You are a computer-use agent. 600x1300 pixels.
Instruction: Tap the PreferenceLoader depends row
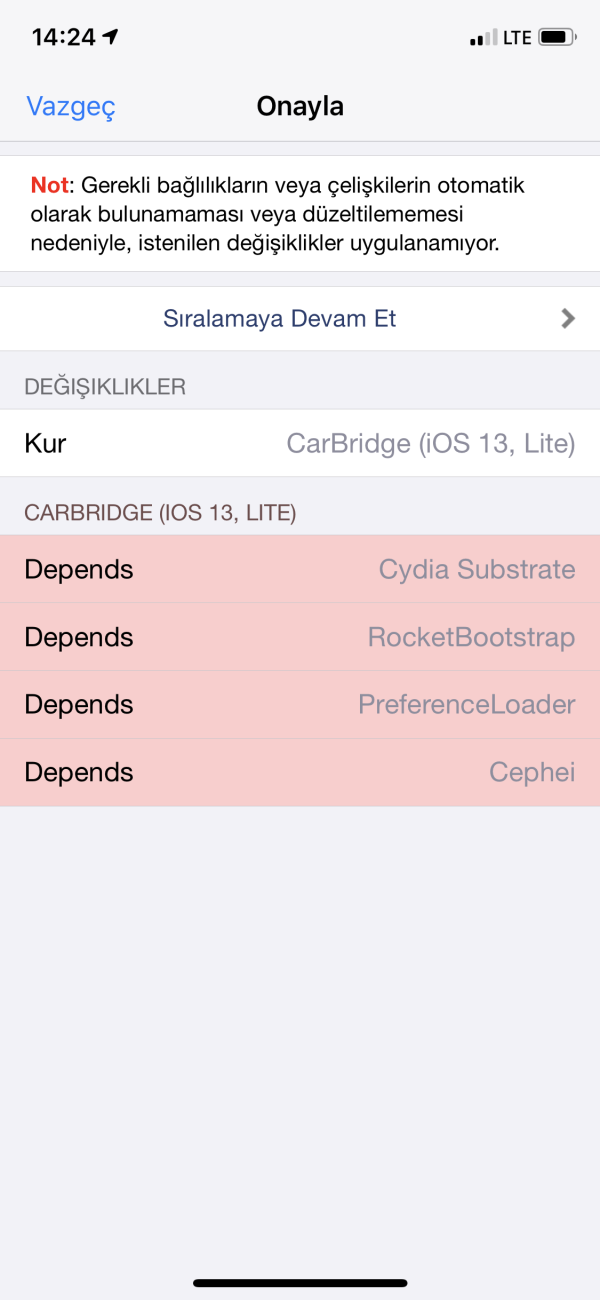(x=300, y=704)
